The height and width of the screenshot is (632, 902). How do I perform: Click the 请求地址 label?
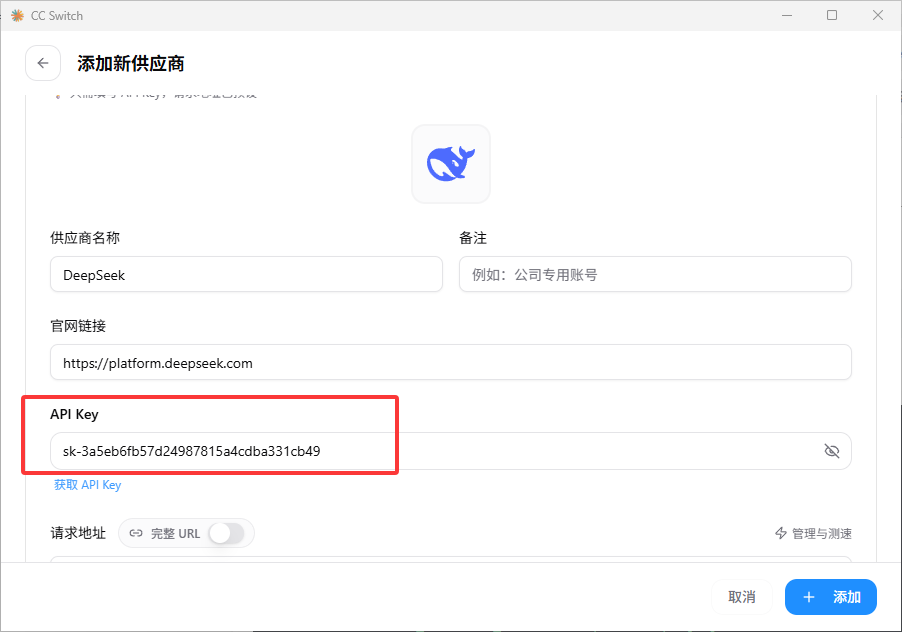(x=78, y=533)
